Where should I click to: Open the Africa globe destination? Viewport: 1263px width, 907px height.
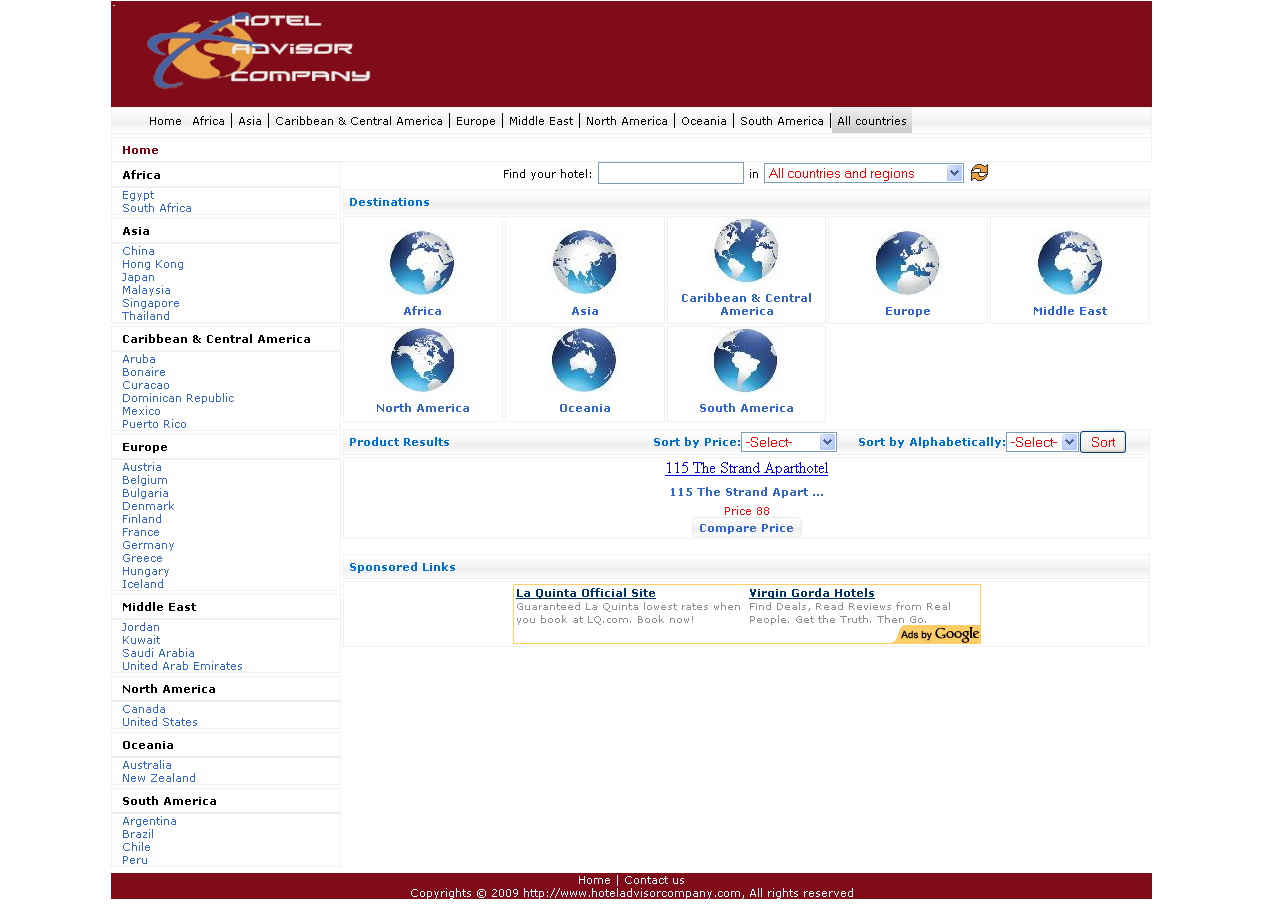(x=422, y=263)
